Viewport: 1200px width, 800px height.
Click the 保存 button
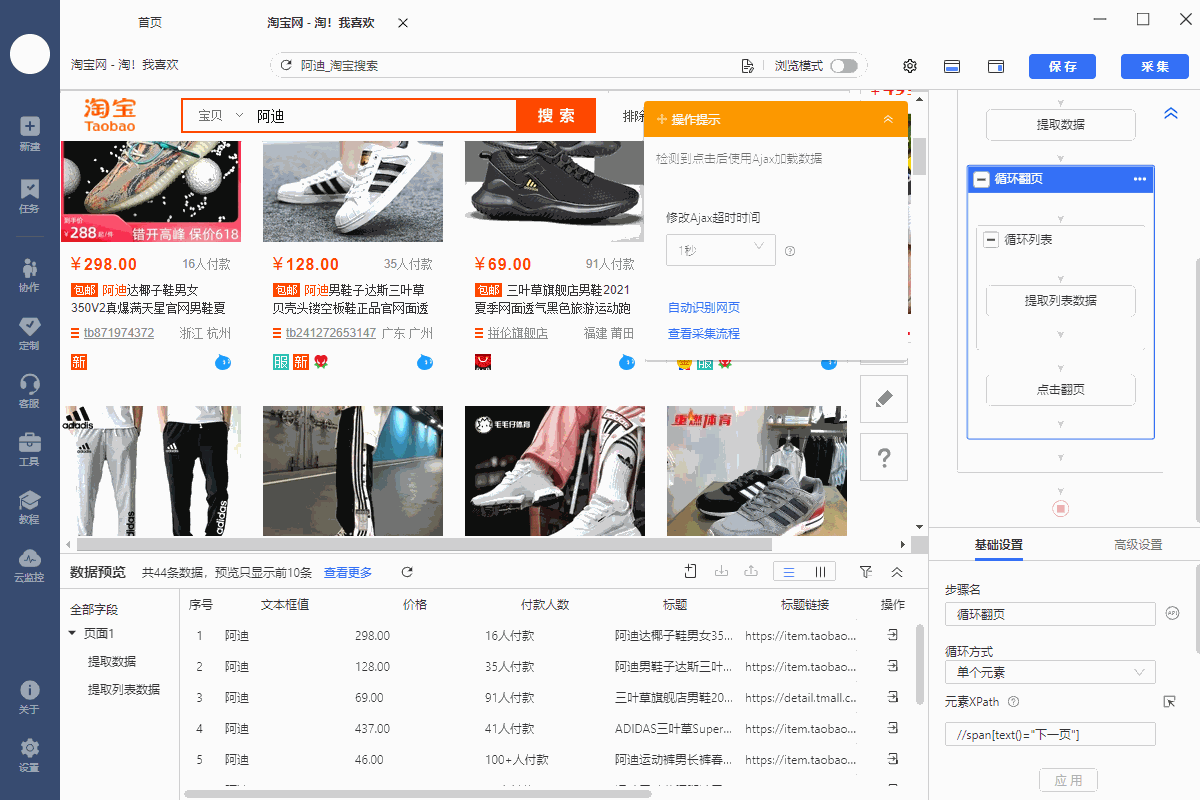point(1062,66)
